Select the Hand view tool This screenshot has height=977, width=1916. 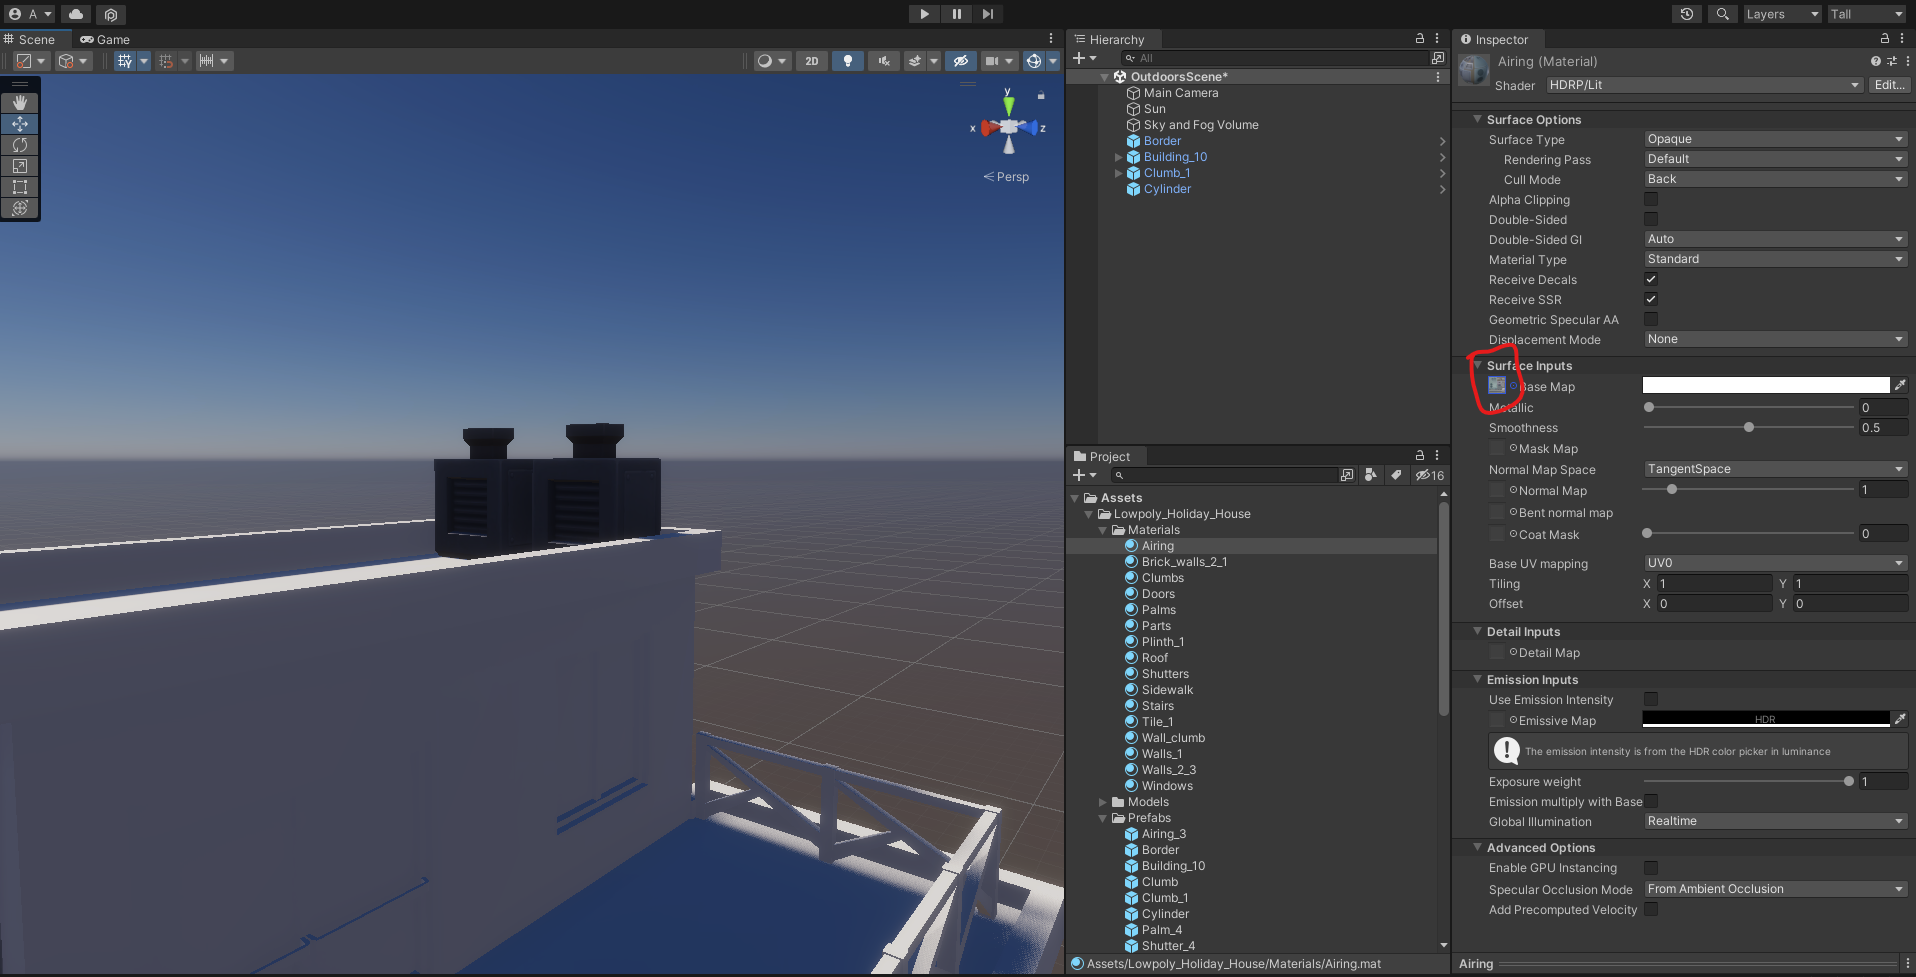tap(20, 103)
